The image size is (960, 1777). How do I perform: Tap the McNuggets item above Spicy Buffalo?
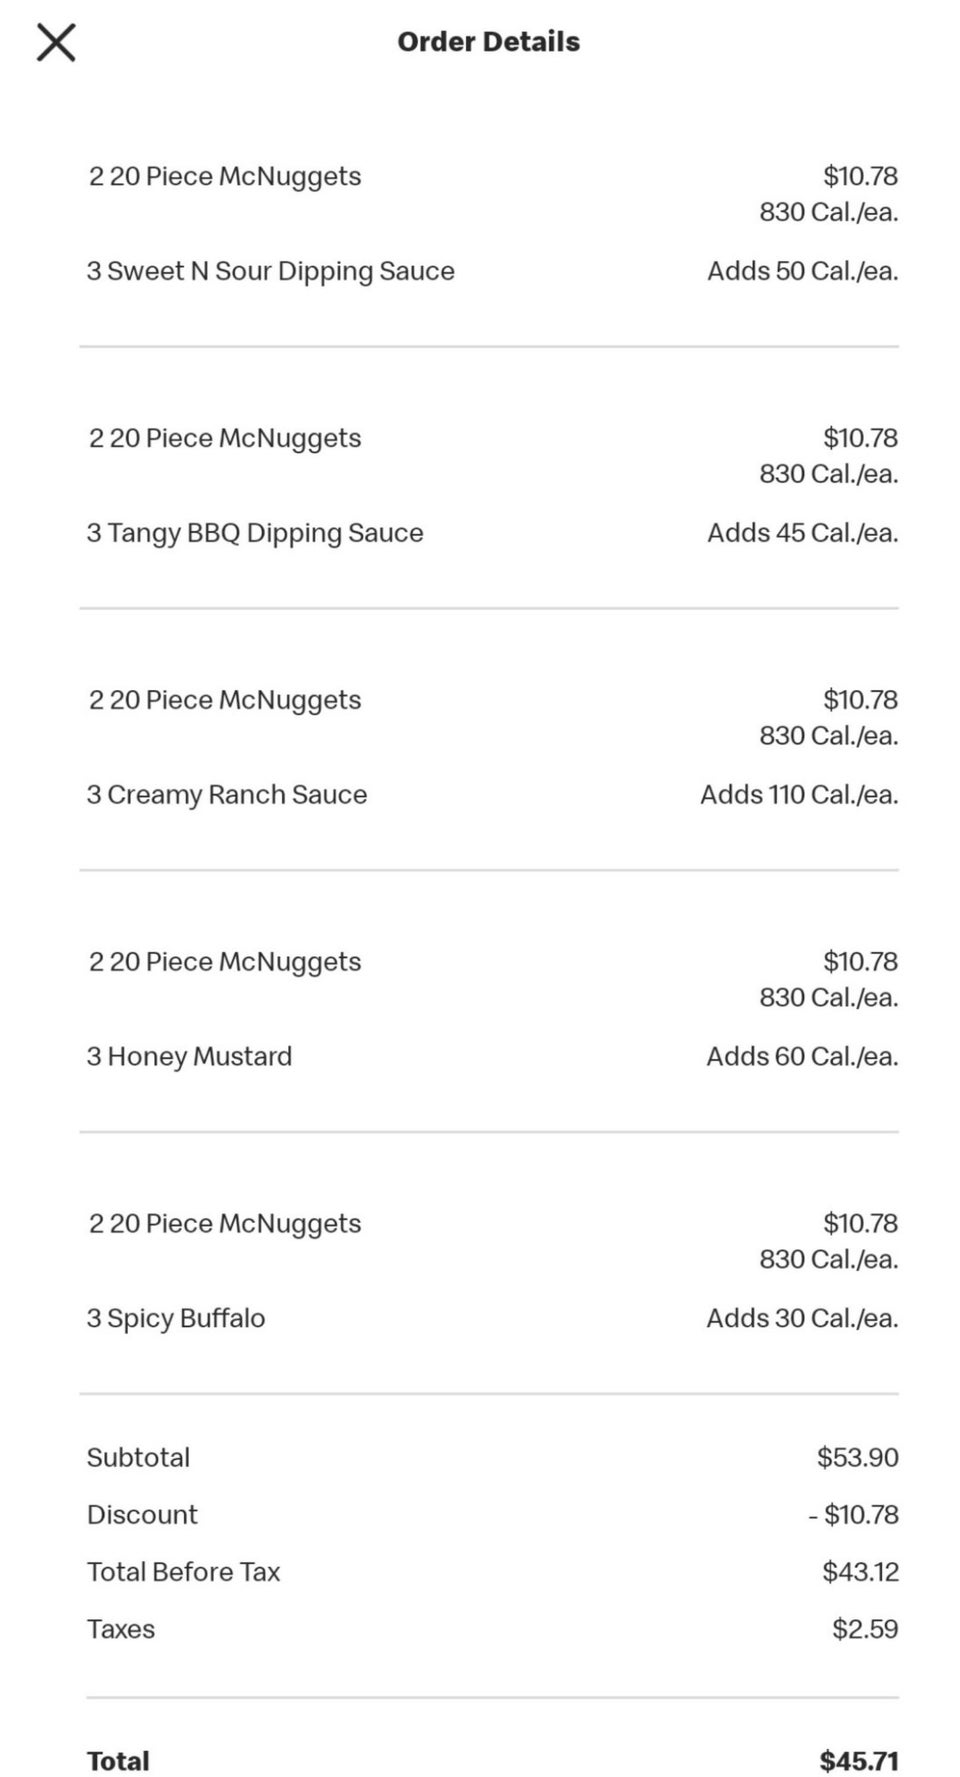[225, 1224]
